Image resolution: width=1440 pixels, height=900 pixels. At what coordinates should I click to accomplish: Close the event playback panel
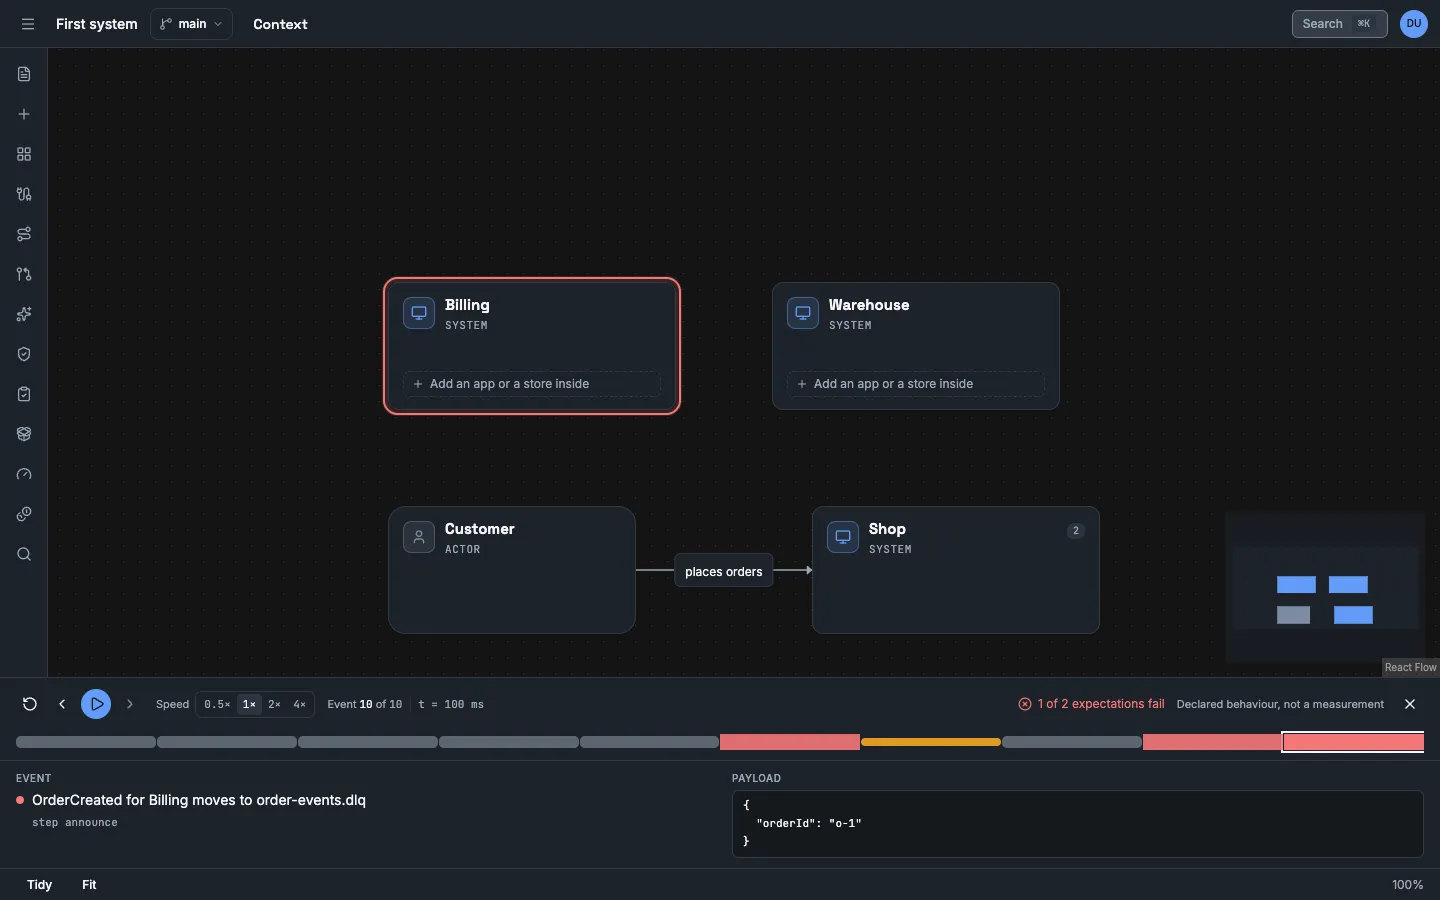click(1410, 704)
